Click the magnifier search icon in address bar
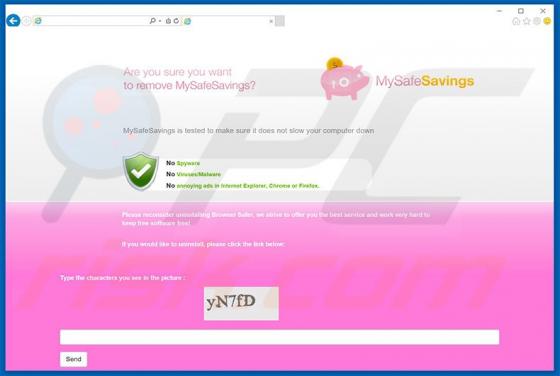Image resolution: width=560 pixels, height=376 pixels. [x=152, y=21]
